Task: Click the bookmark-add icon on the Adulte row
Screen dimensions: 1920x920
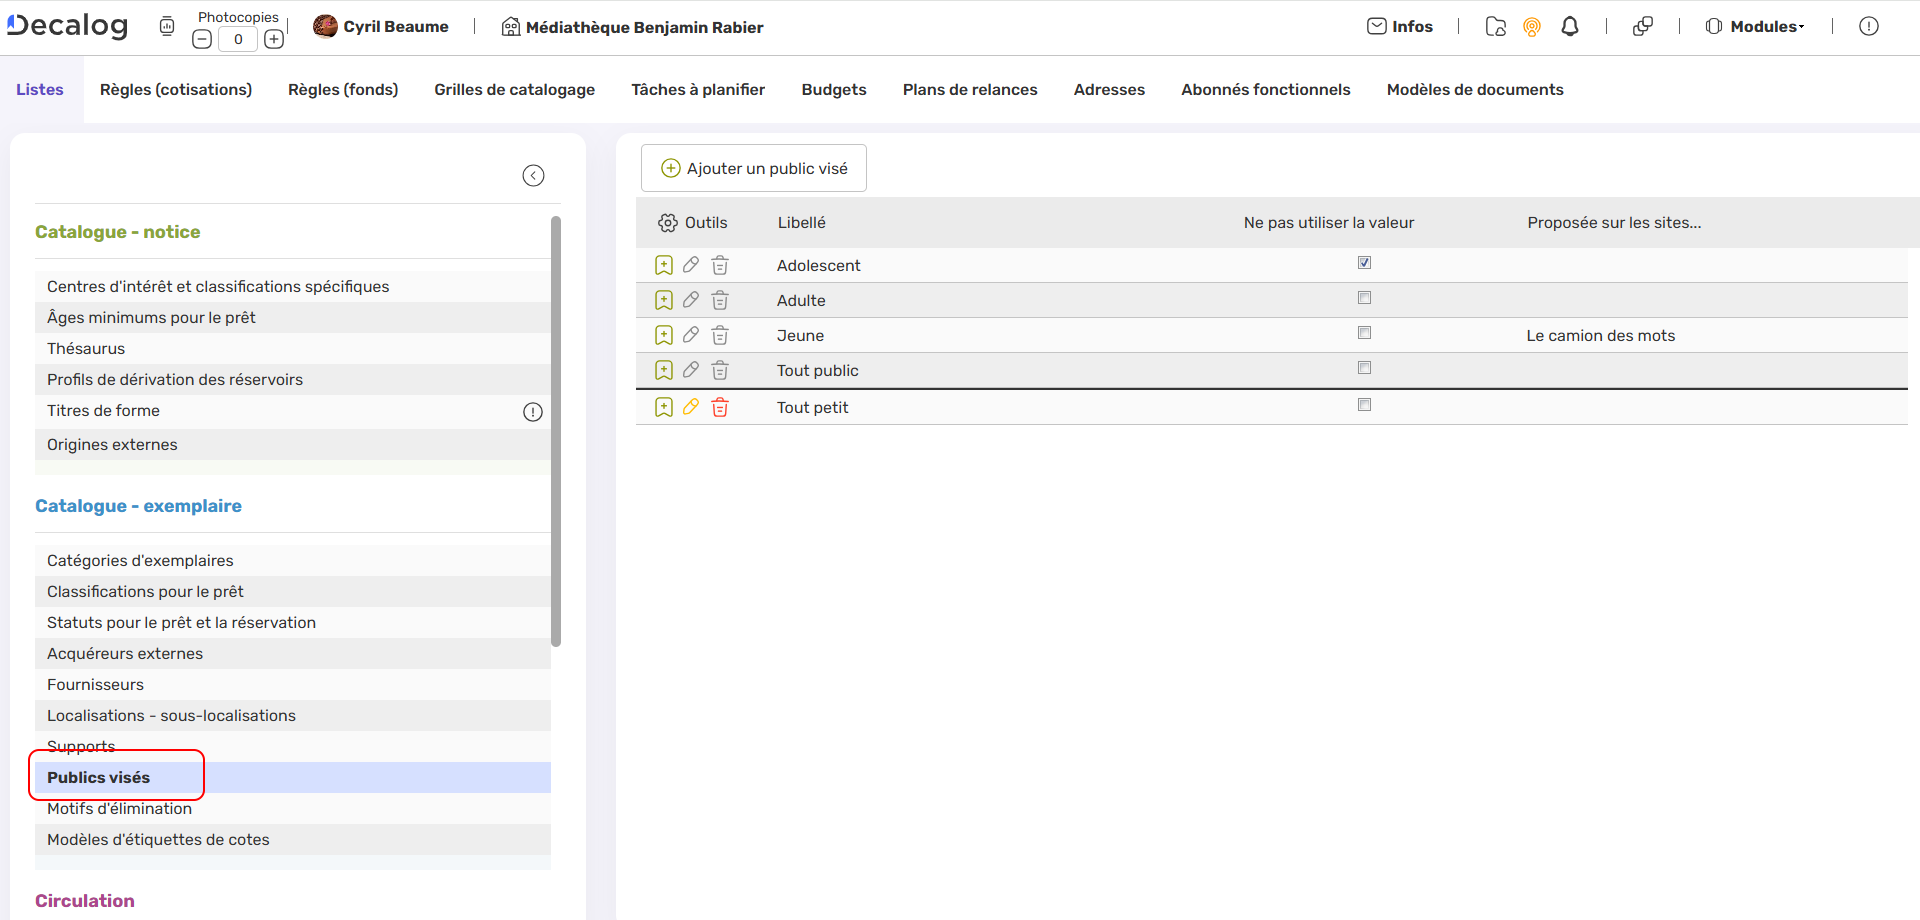Action: [663, 299]
